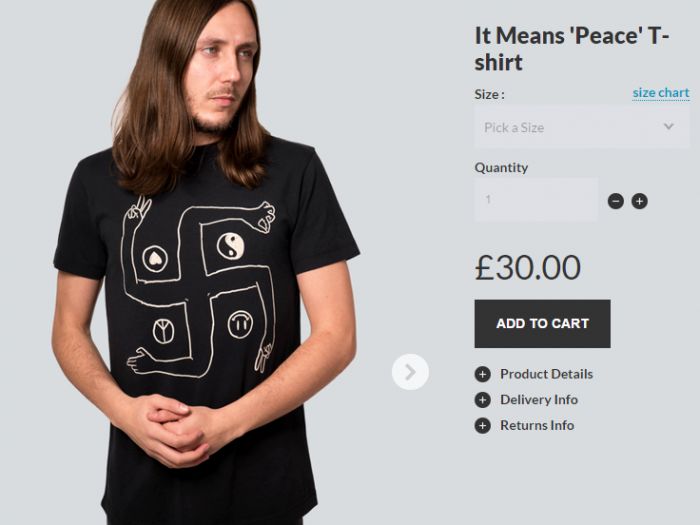700x525 pixels.
Task: Click the £30.00 price text
Action: pyautogui.click(x=527, y=267)
